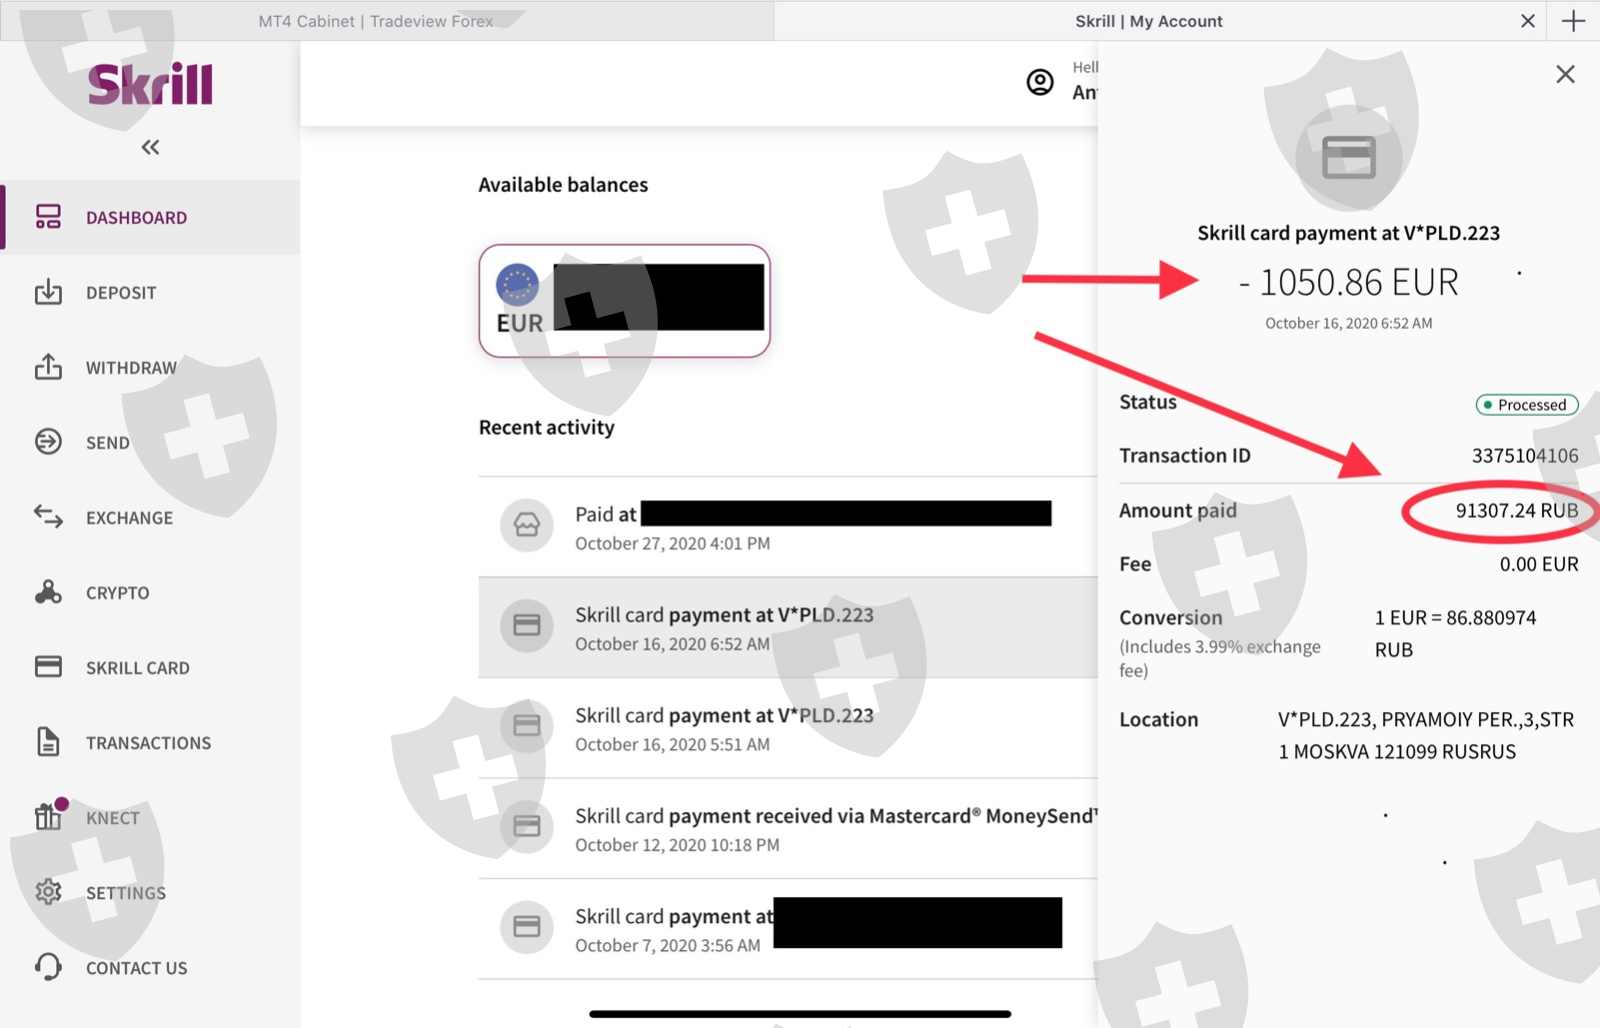
Task: Click the EU flag icon on balance card
Action: click(517, 285)
